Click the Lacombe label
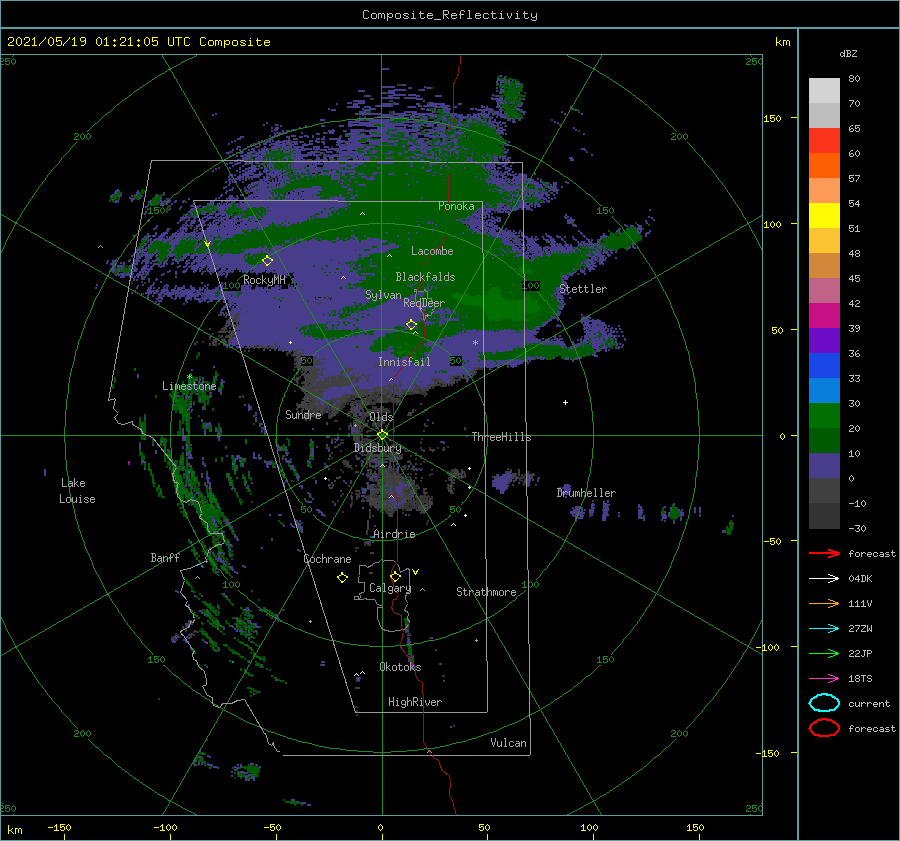Image resolution: width=900 pixels, height=841 pixels. click(x=432, y=251)
